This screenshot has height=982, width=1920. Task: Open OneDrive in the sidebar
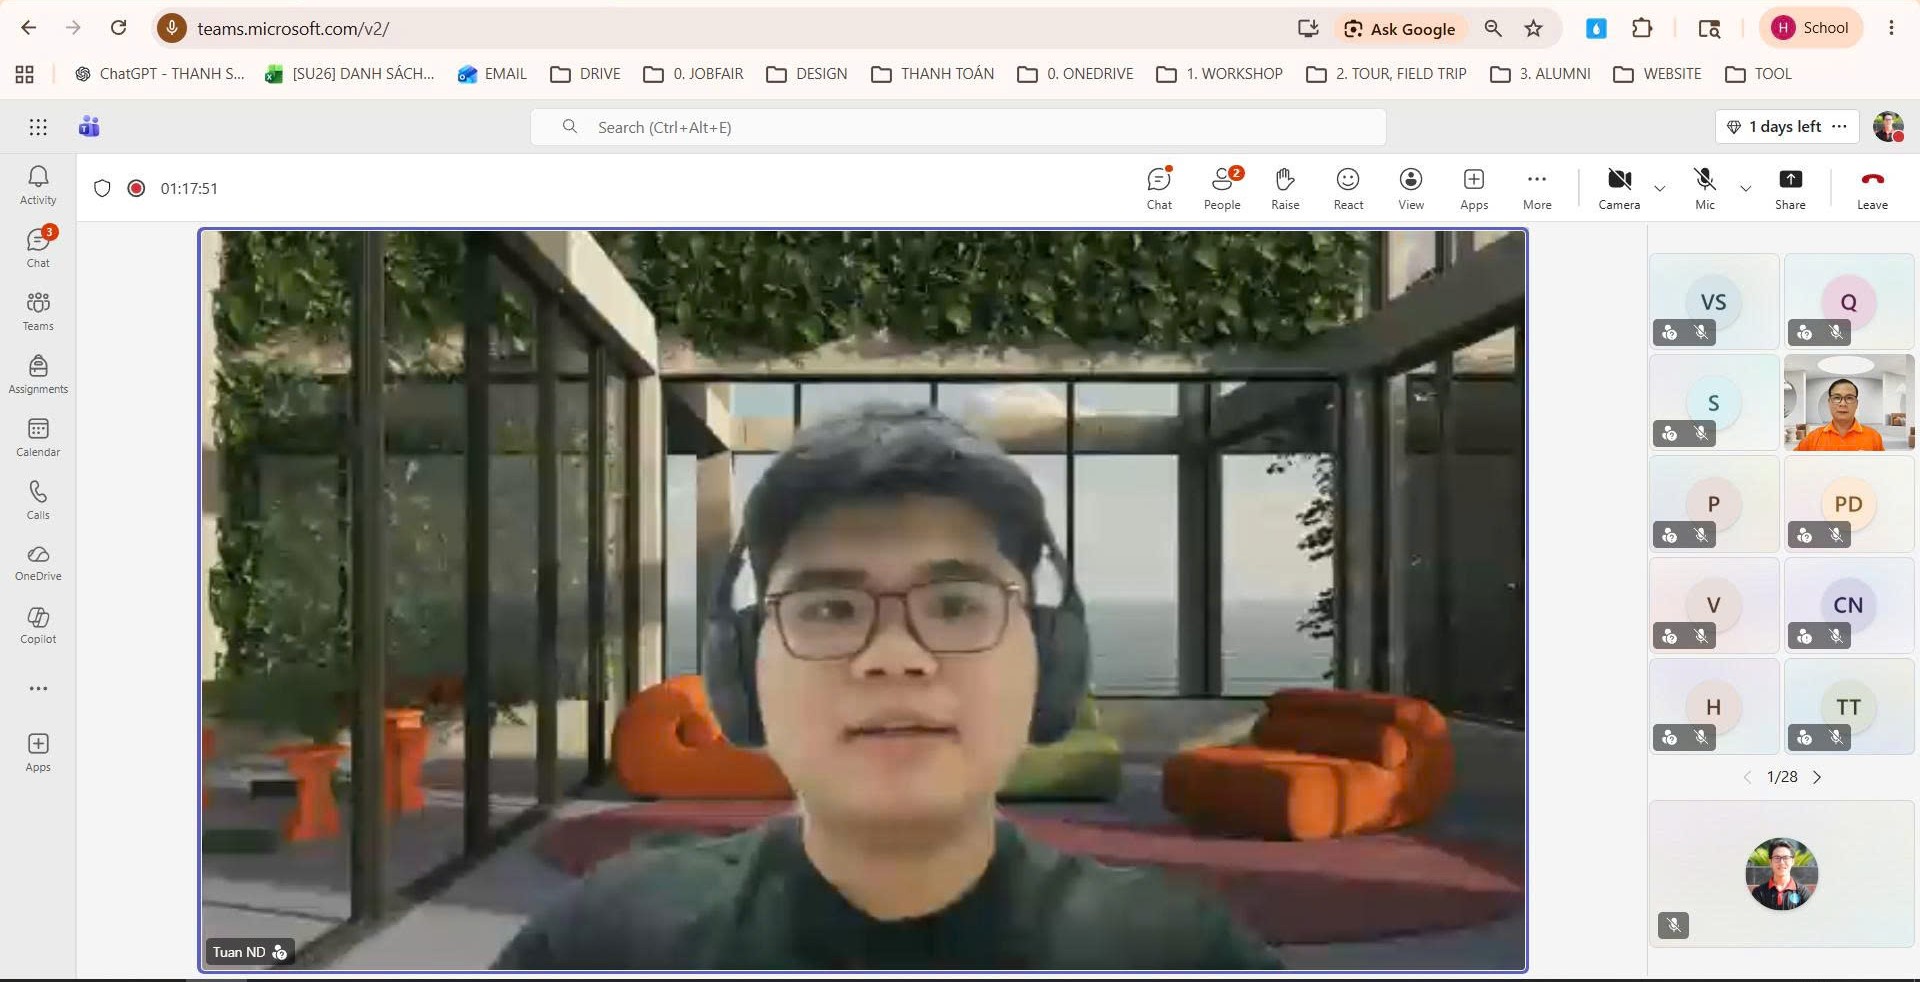pyautogui.click(x=38, y=563)
